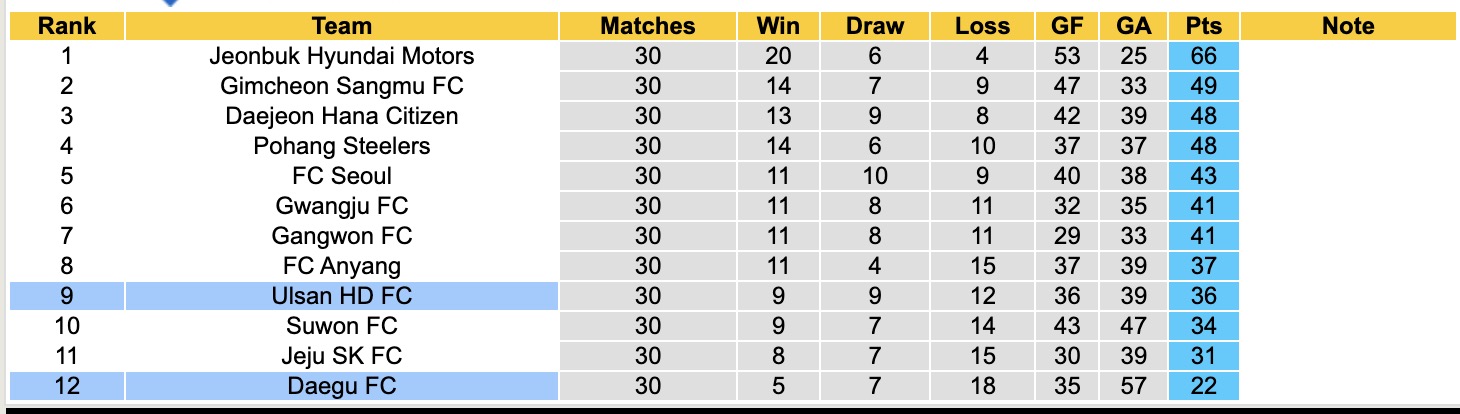
Task: Click the Team column header
Action: pyautogui.click(x=342, y=26)
